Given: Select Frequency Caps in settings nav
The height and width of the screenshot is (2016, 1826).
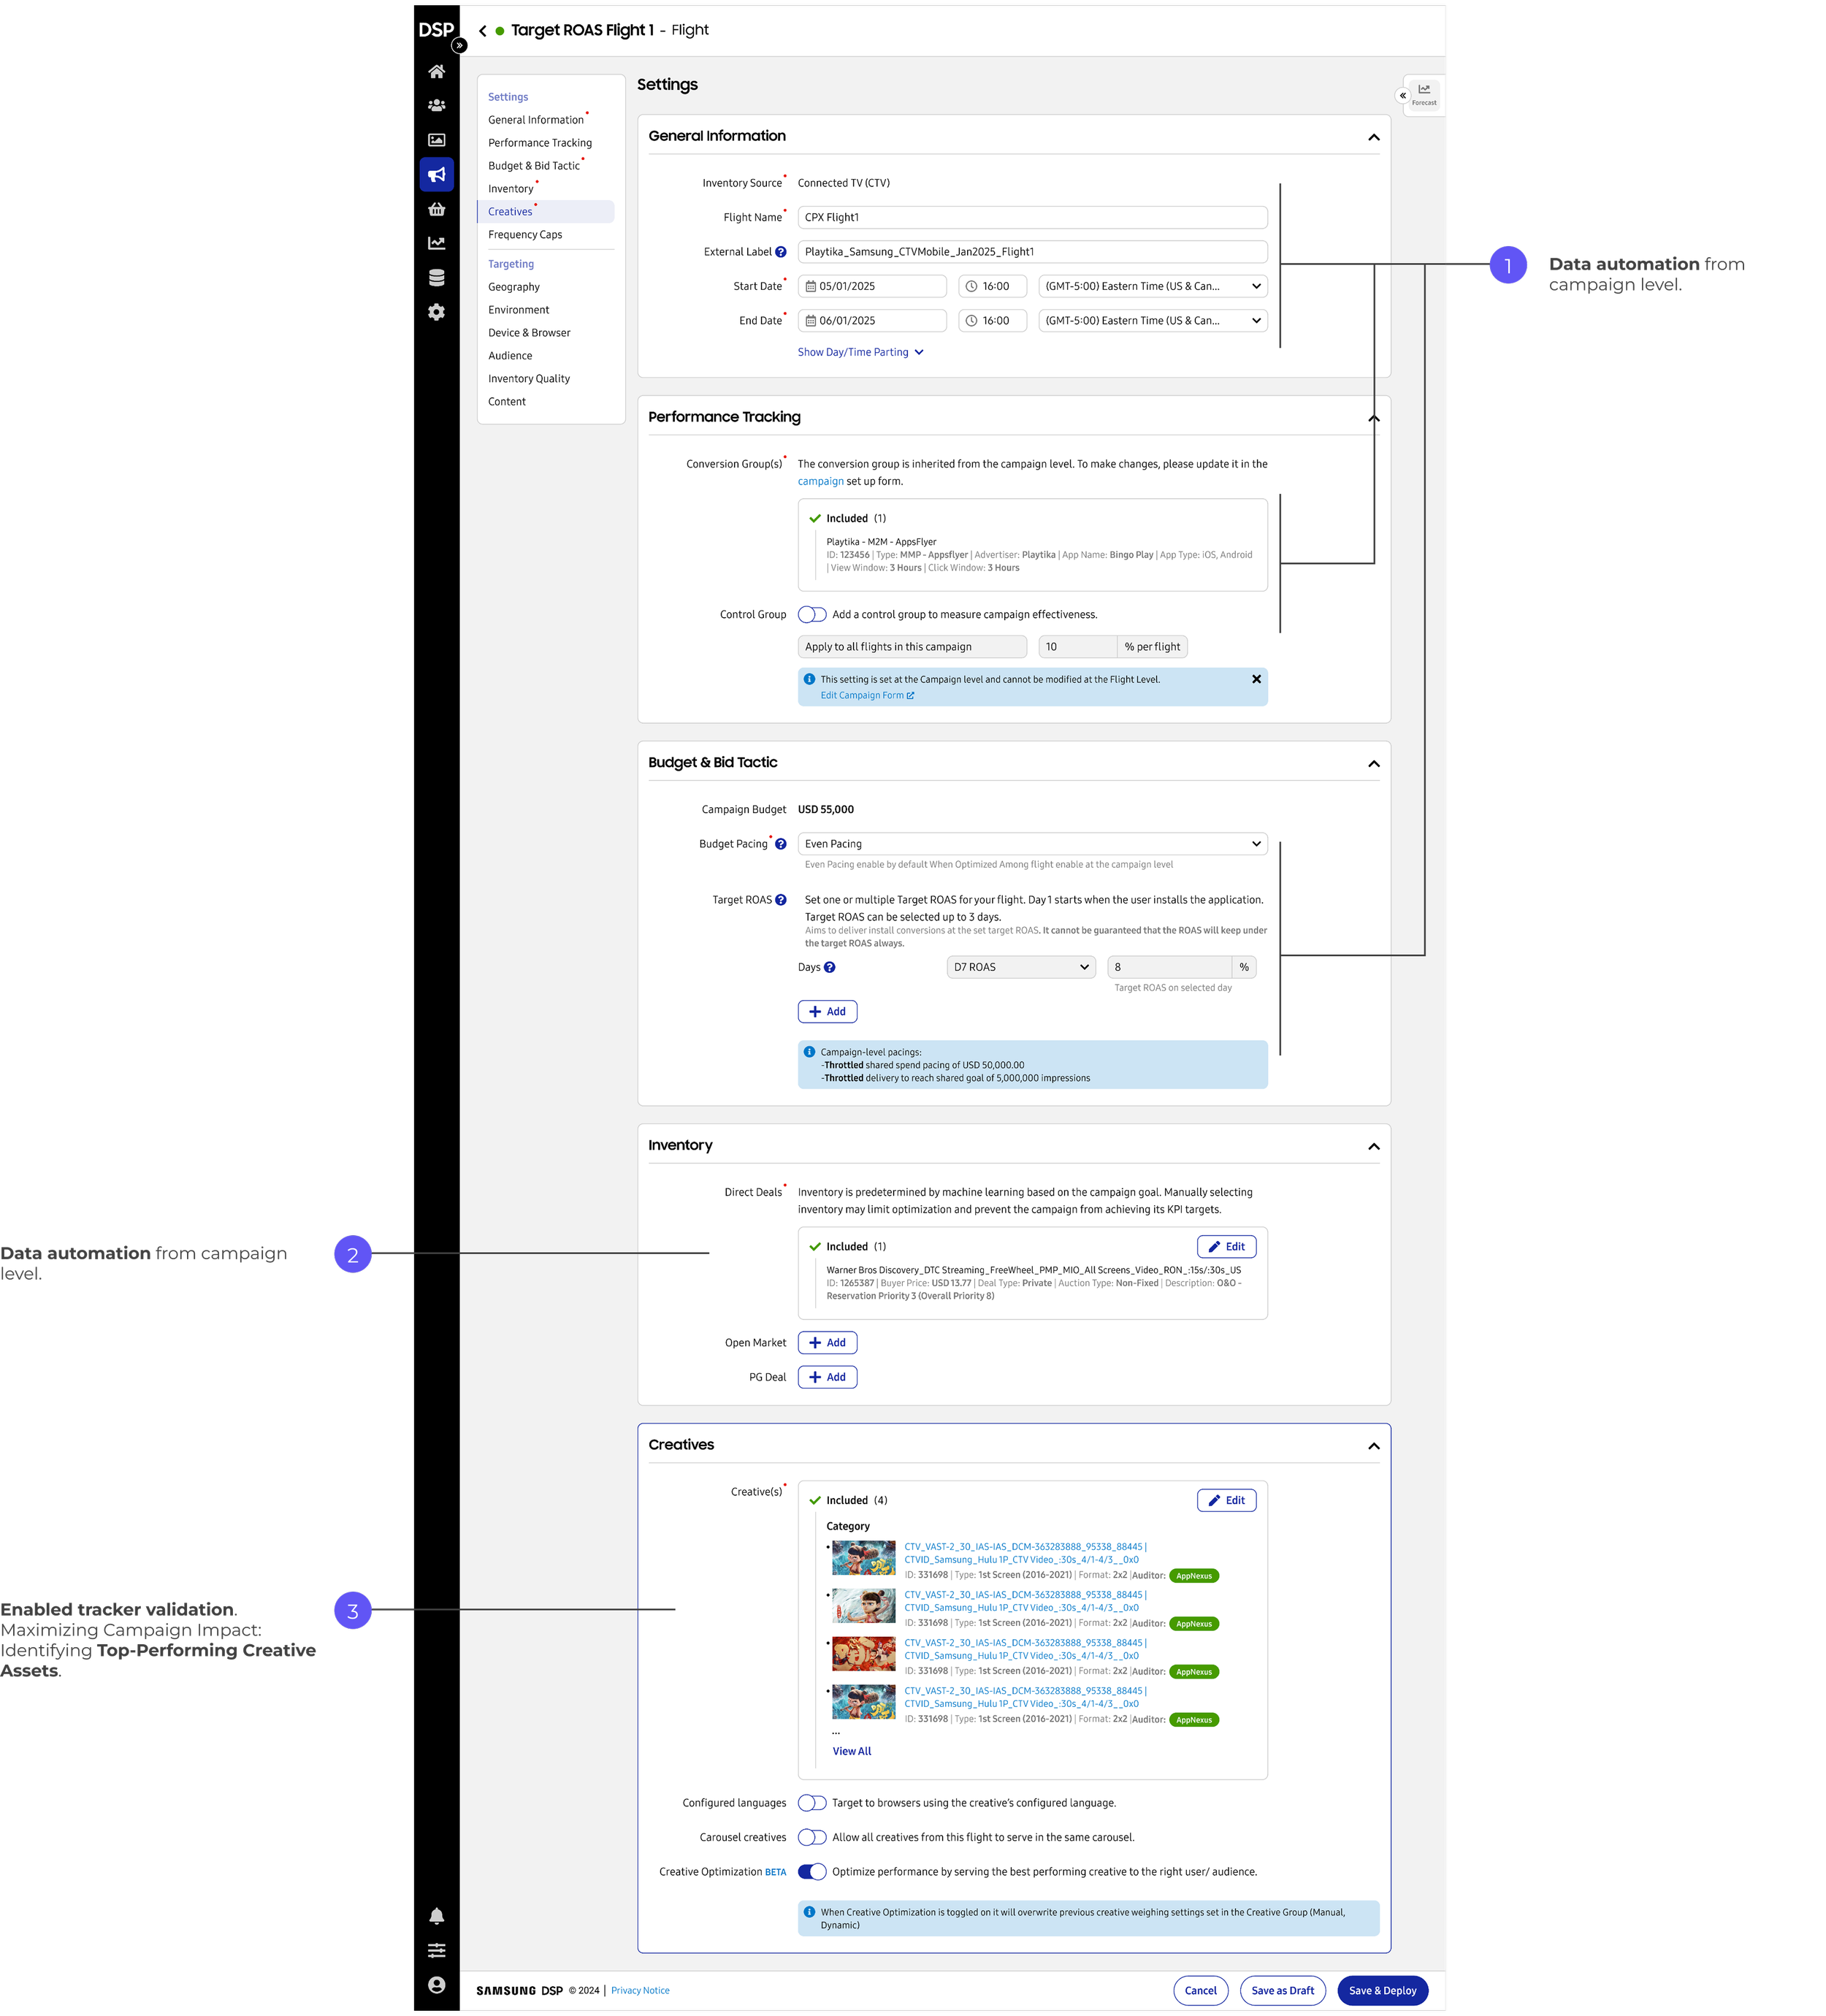Looking at the screenshot, I should pos(525,234).
